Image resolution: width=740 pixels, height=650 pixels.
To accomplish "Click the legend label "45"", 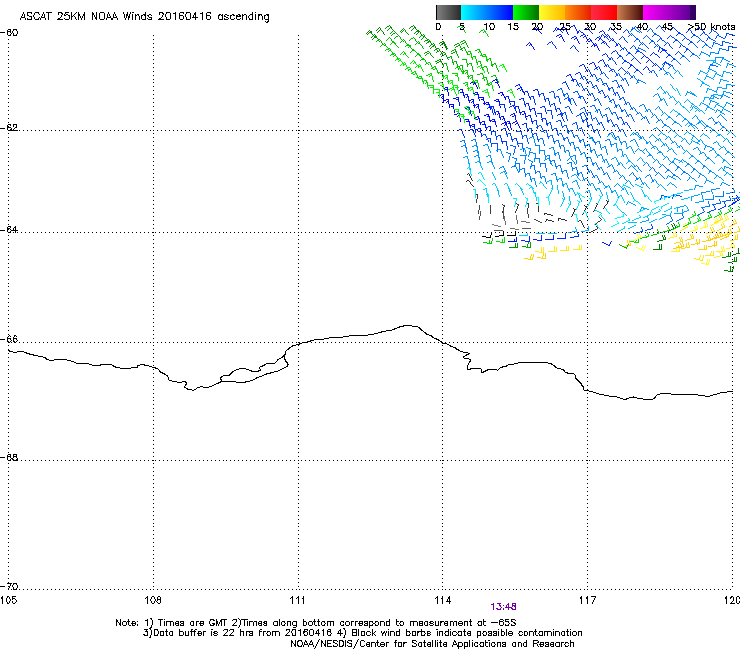I will click(x=667, y=27).
